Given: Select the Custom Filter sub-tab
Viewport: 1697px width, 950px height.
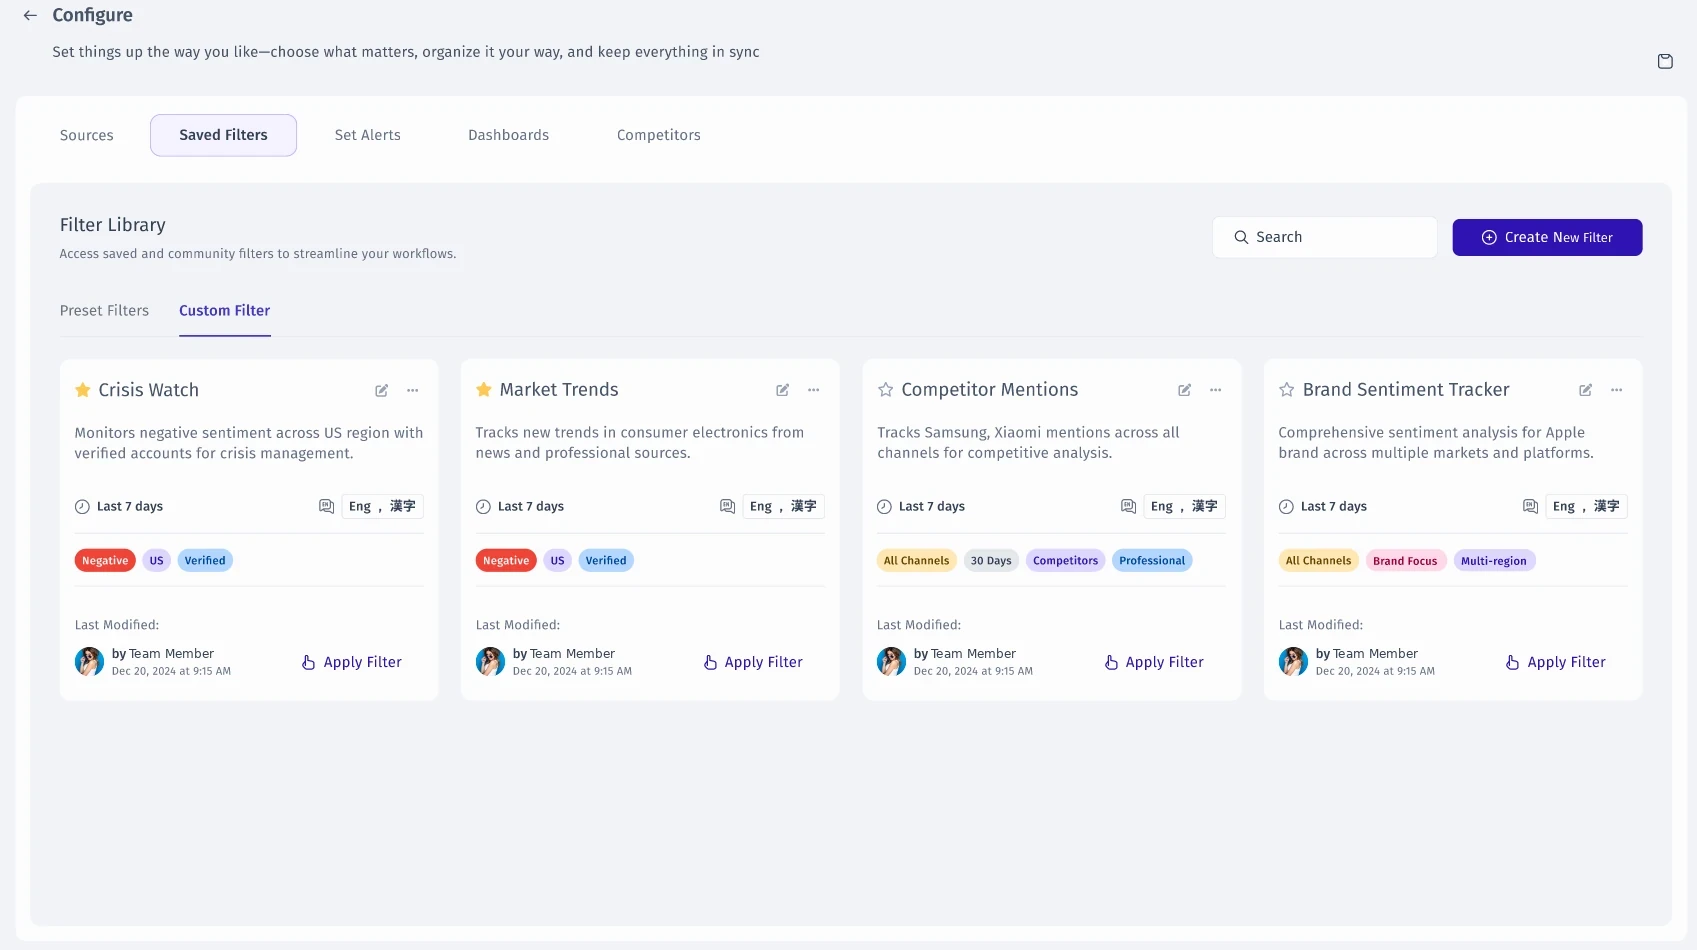Looking at the screenshot, I should 225,311.
